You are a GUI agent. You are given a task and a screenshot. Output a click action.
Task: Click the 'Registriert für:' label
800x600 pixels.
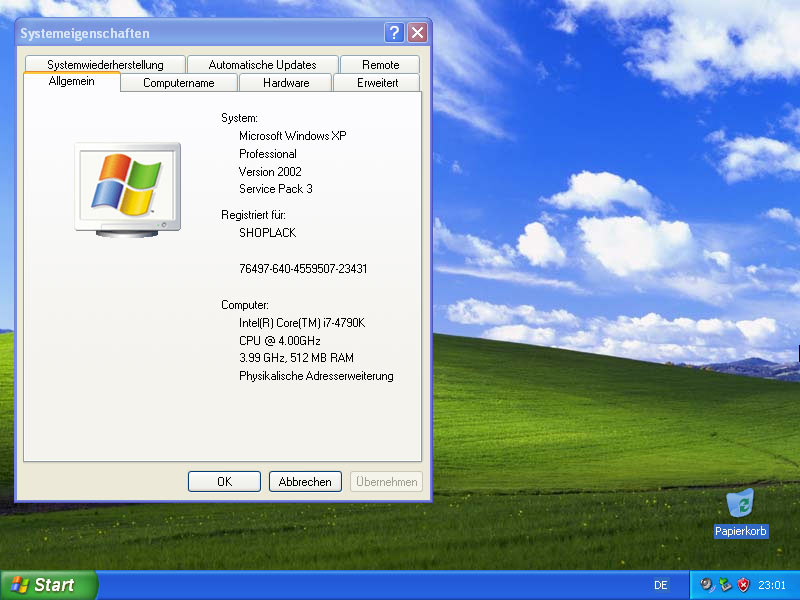coord(253,215)
